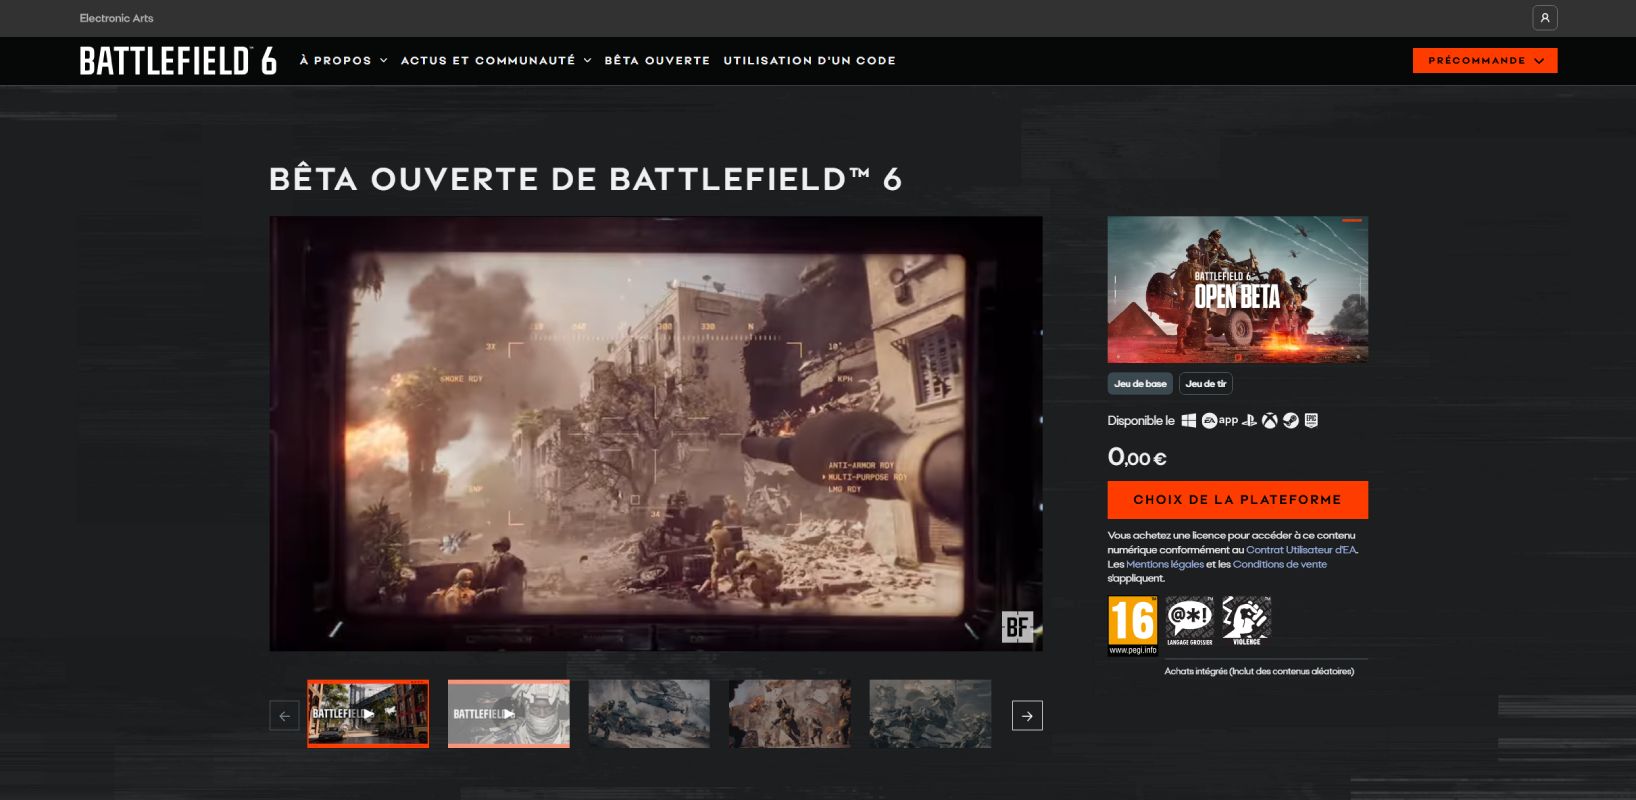1636x800 pixels.
Task: Select first video thumbnail with street scene
Action: (x=368, y=714)
